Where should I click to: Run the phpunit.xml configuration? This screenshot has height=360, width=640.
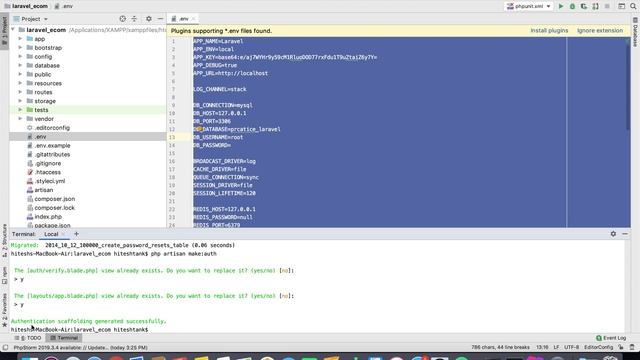(x=561, y=6)
